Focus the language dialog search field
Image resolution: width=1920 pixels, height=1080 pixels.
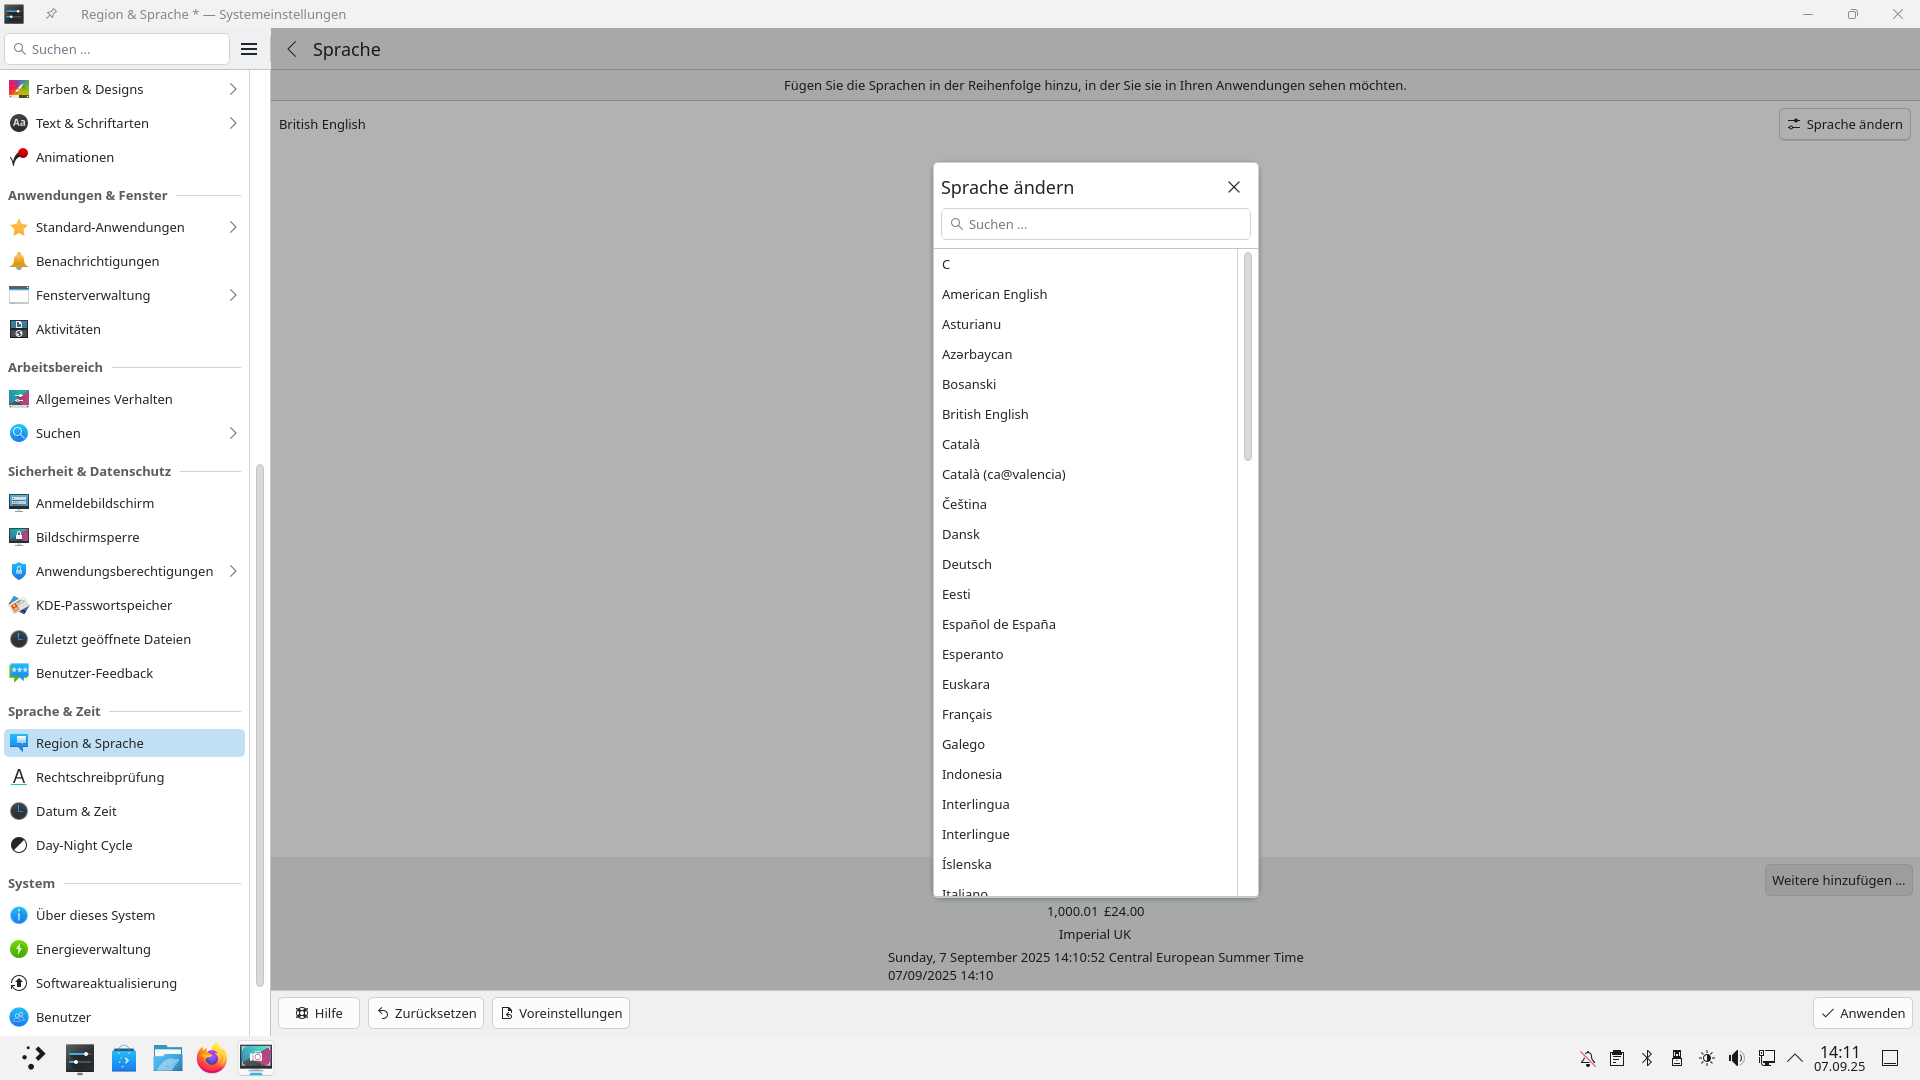click(1095, 224)
